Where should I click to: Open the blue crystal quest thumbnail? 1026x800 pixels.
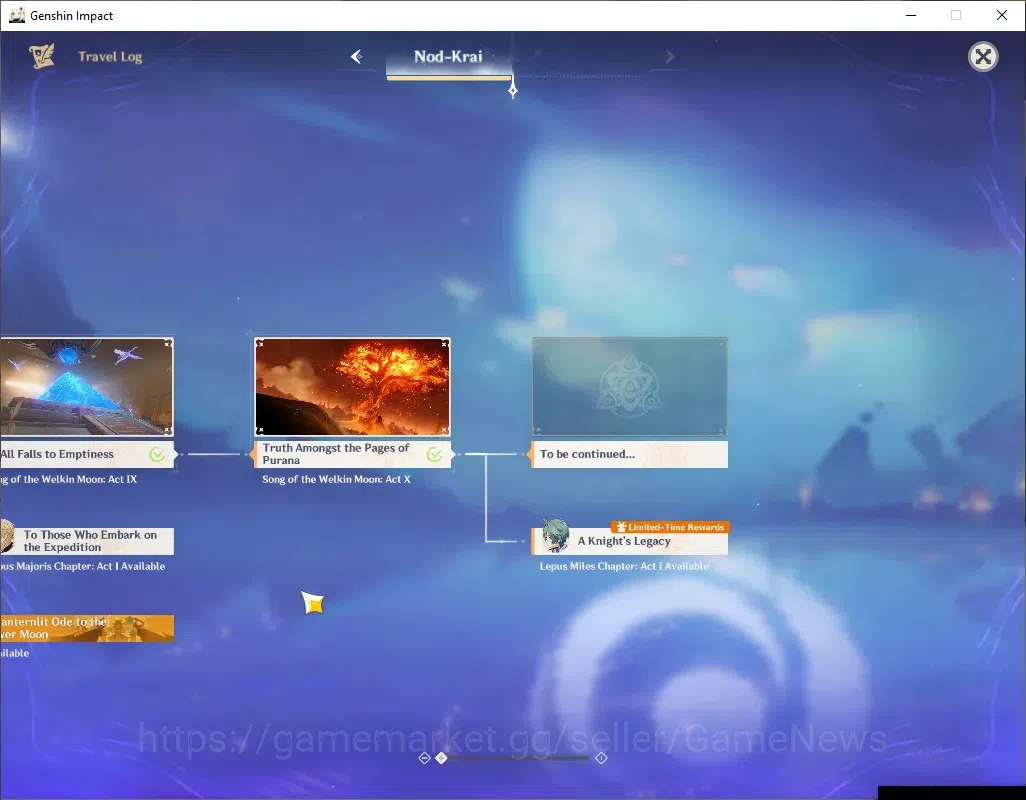click(x=86, y=387)
